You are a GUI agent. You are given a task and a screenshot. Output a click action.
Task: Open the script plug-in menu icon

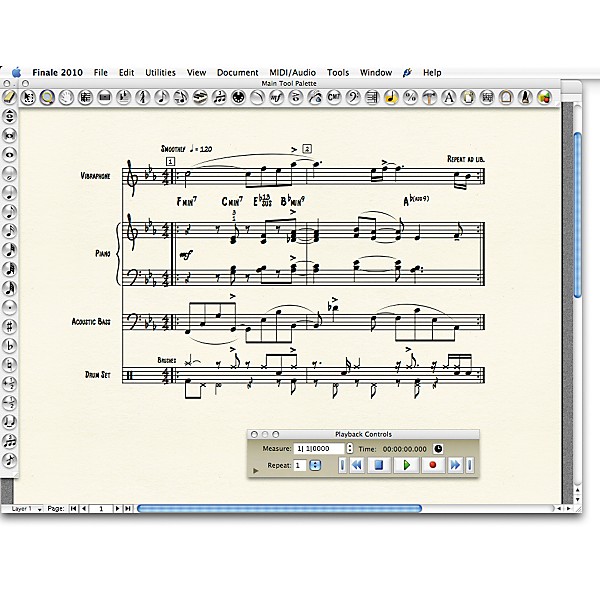point(407,72)
